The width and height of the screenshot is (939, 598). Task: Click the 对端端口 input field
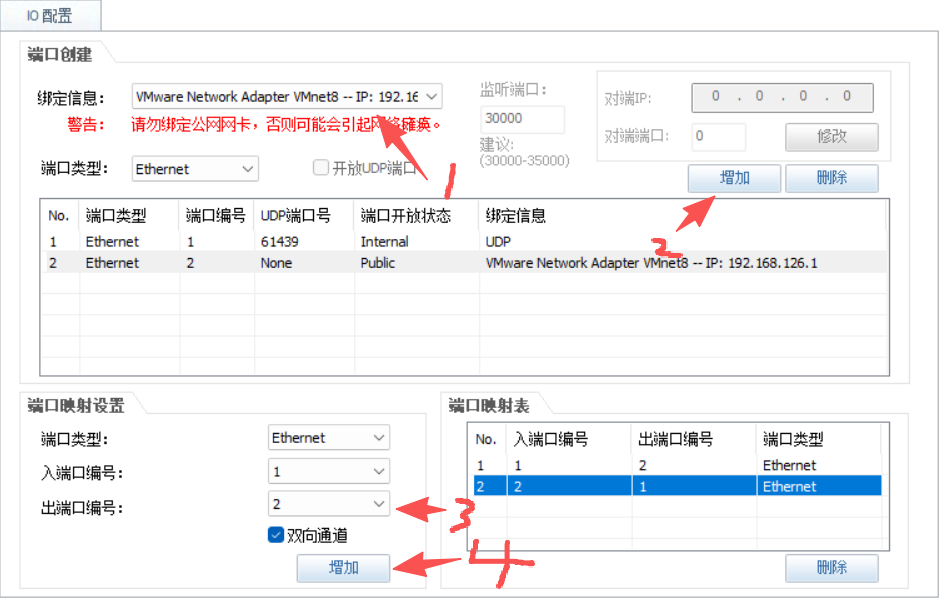click(719, 136)
